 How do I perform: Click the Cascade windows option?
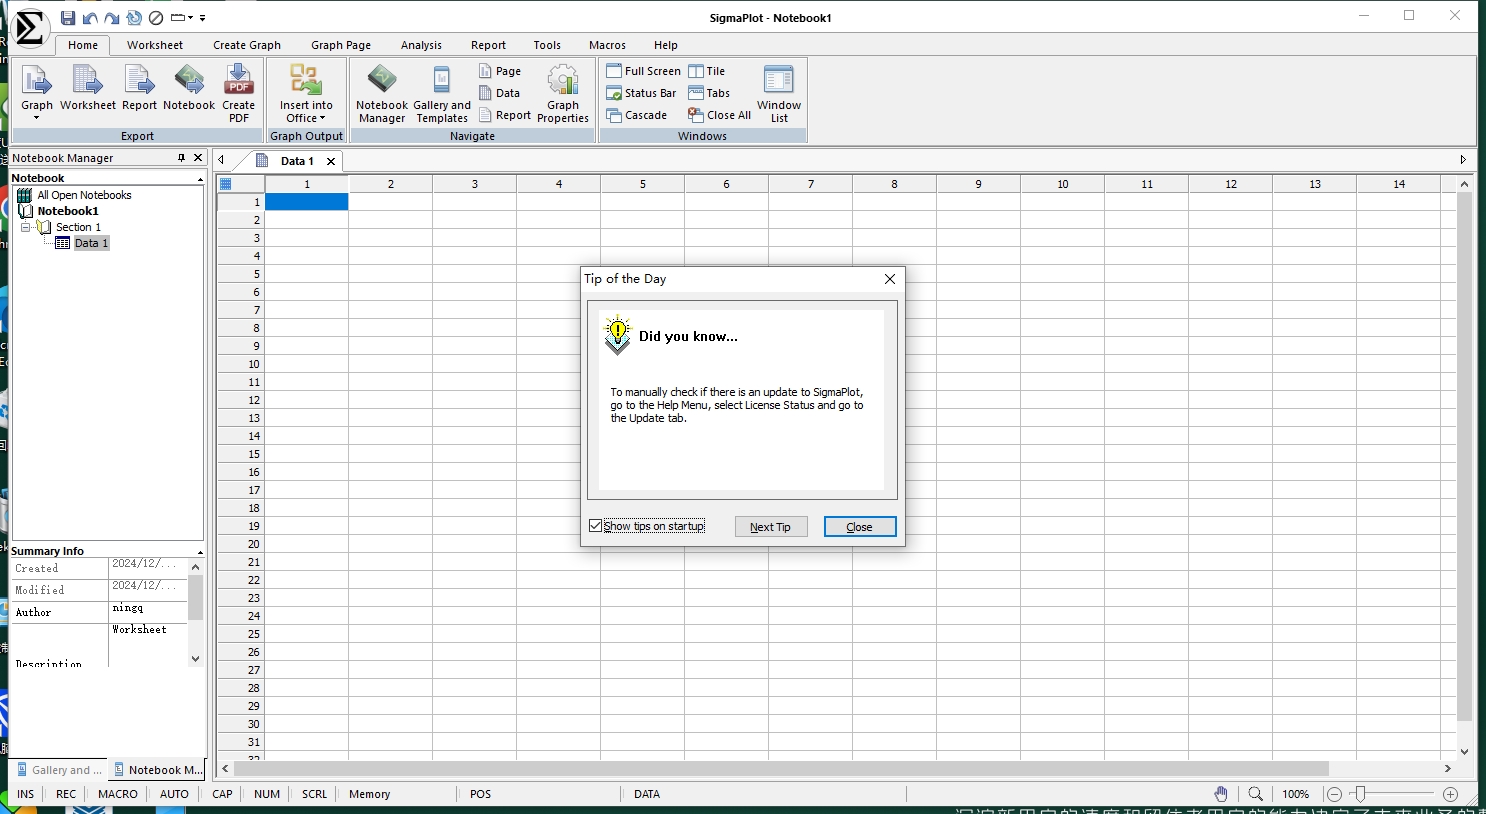click(x=636, y=115)
